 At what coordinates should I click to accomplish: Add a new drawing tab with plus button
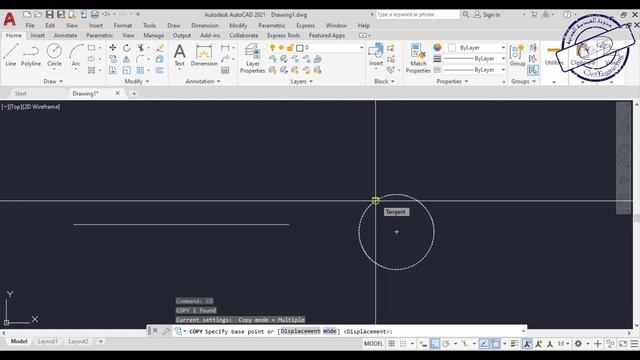133,93
